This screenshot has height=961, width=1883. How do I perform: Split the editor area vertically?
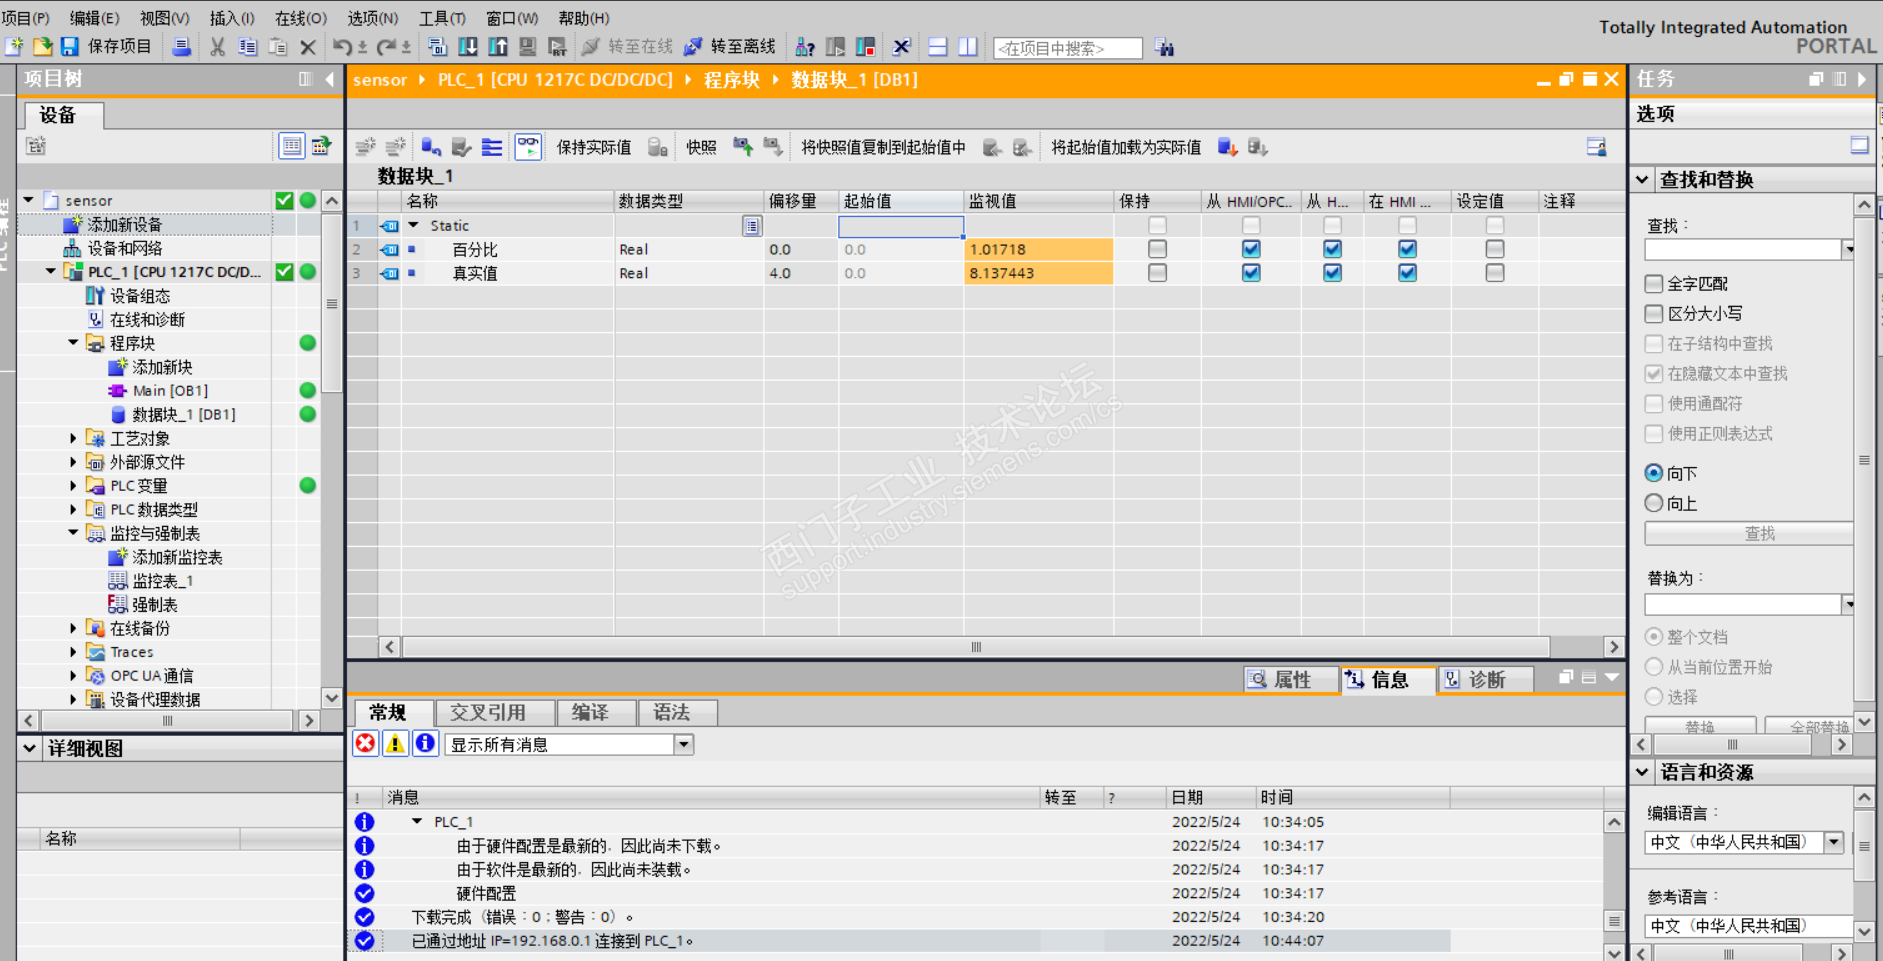point(967,47)
